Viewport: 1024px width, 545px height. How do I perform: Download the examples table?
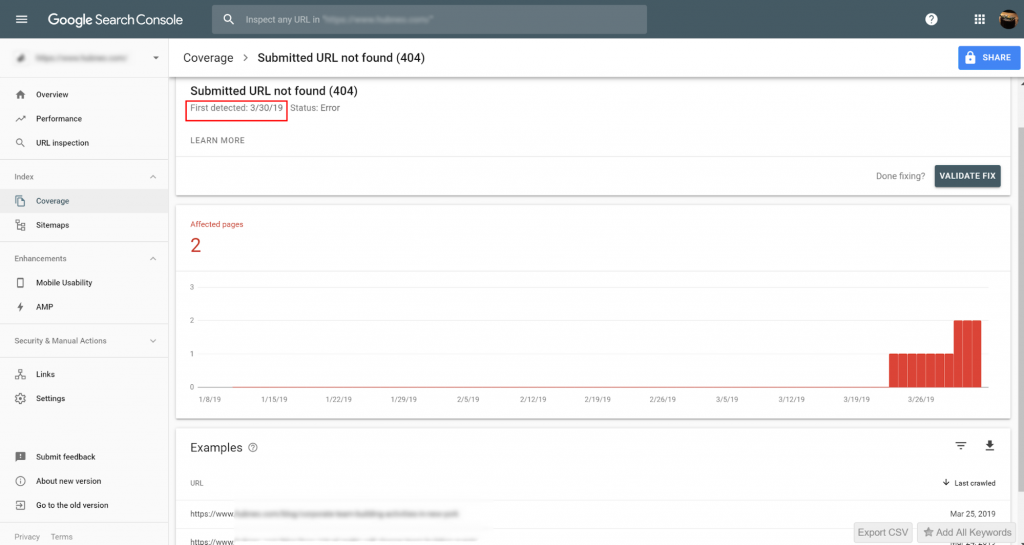pos(989,446)
